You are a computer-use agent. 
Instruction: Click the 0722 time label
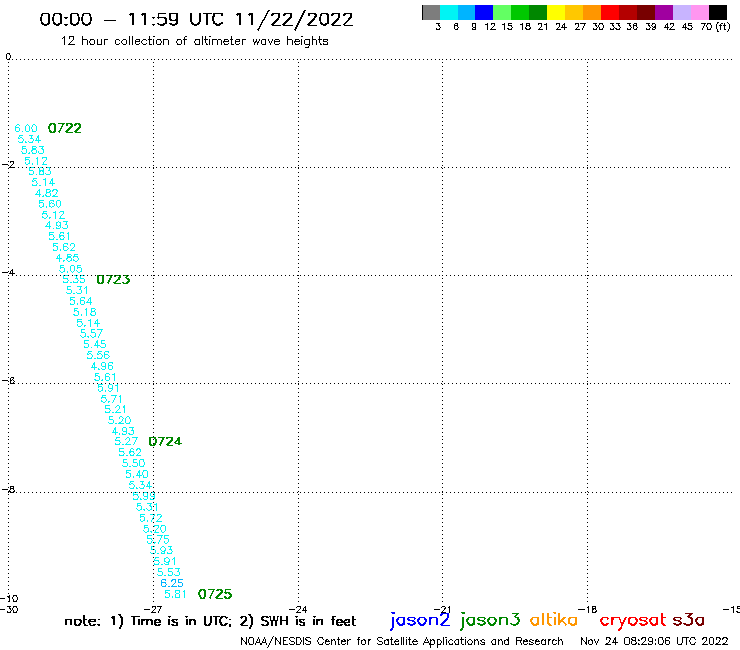click(x=65, y=128)
